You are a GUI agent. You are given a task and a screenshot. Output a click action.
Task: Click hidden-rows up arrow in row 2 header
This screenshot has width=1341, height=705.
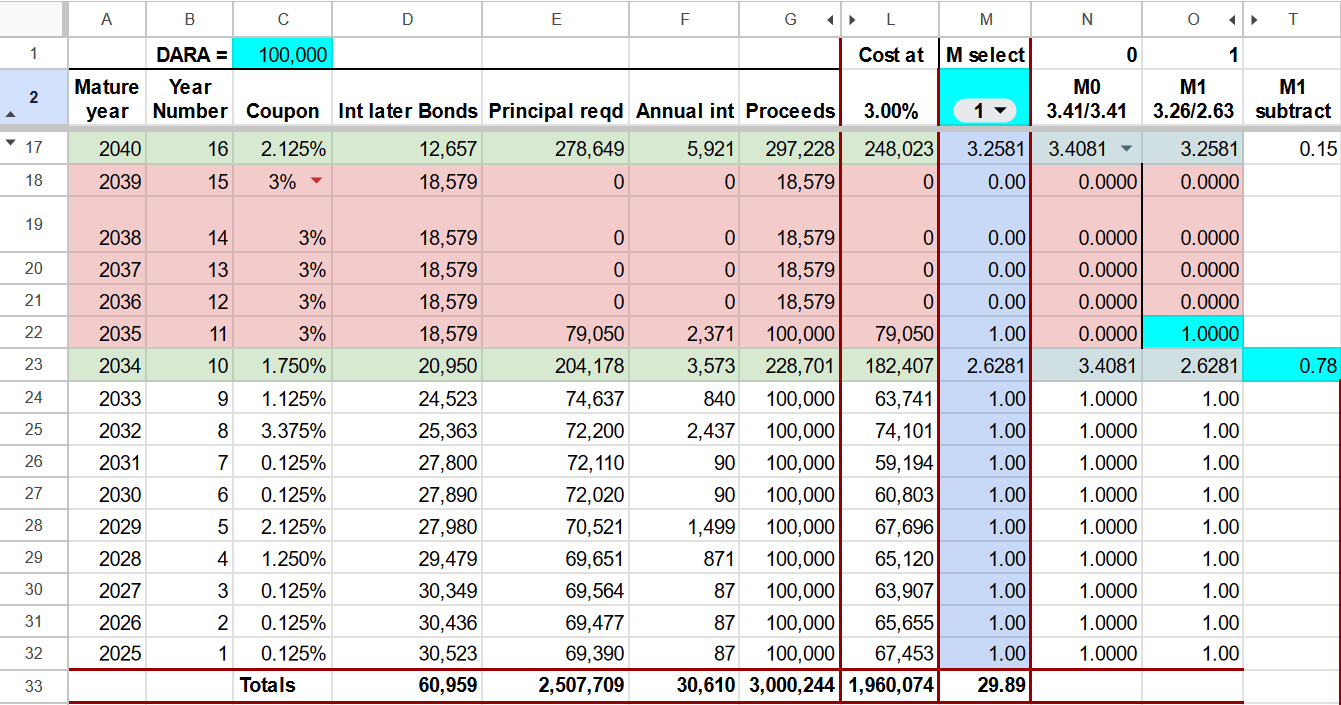point(11,116)
